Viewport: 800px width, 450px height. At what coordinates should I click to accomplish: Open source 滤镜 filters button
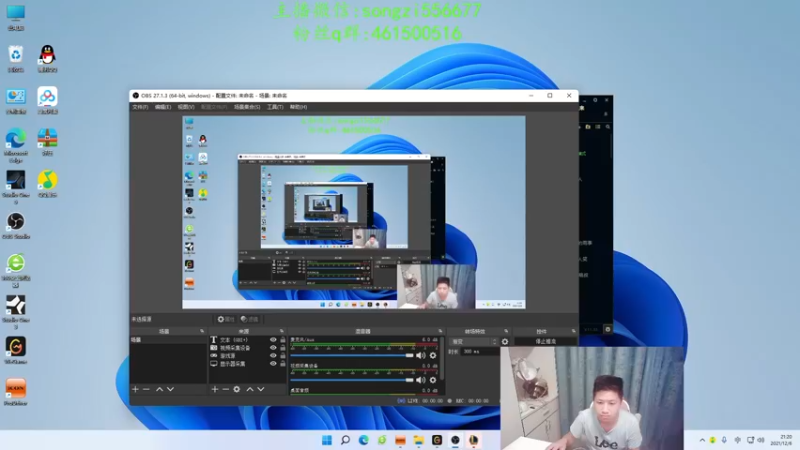pyautogui.click(x=249, y=319)
